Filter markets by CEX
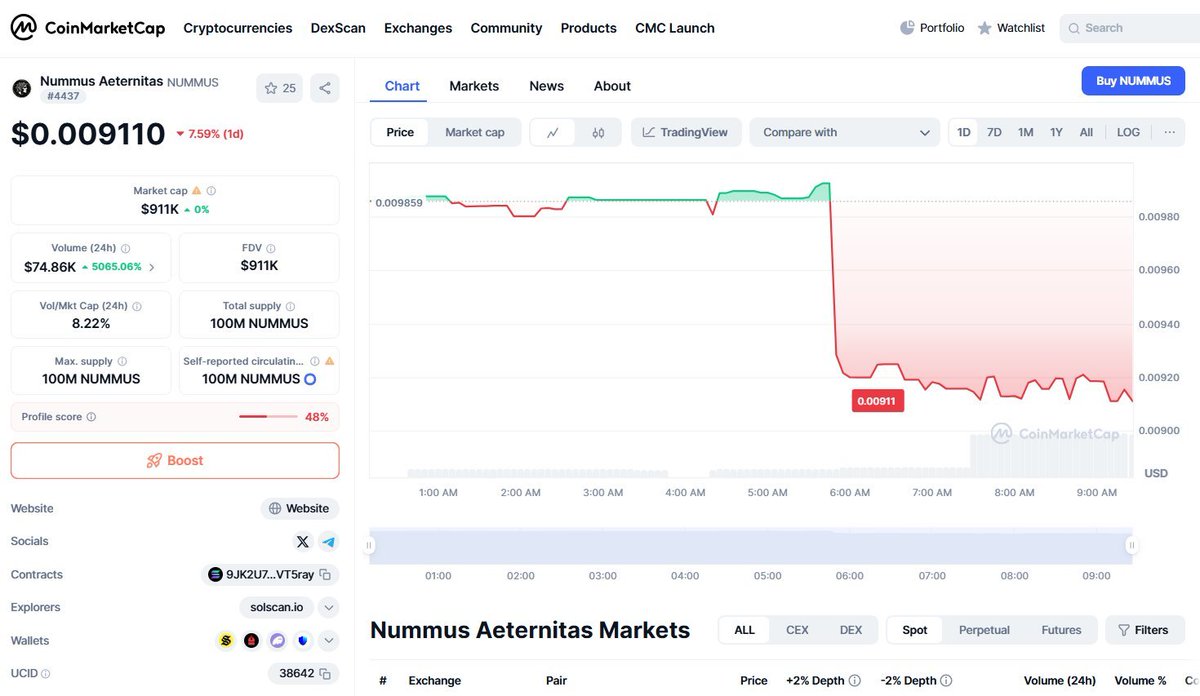Image resolution: width=1200 pixels, height=696 pixels. [797, 630]
